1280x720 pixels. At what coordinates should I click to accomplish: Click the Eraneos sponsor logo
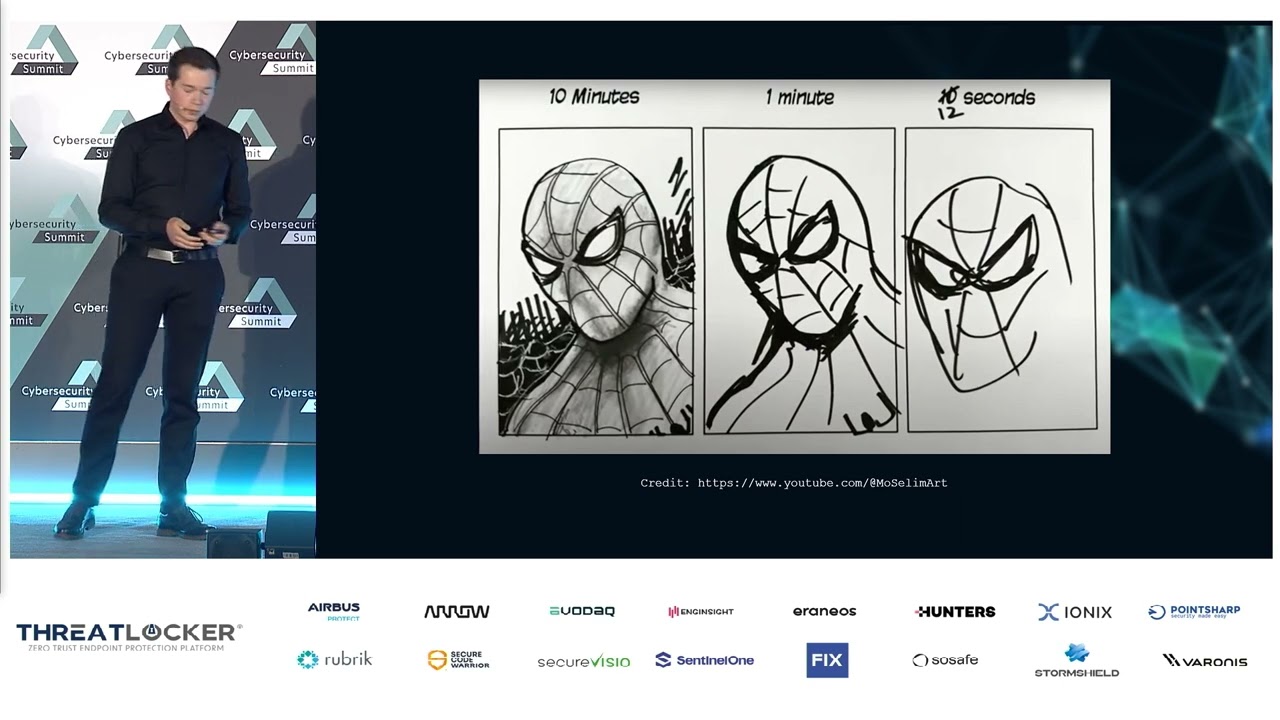tap(825, 611)
